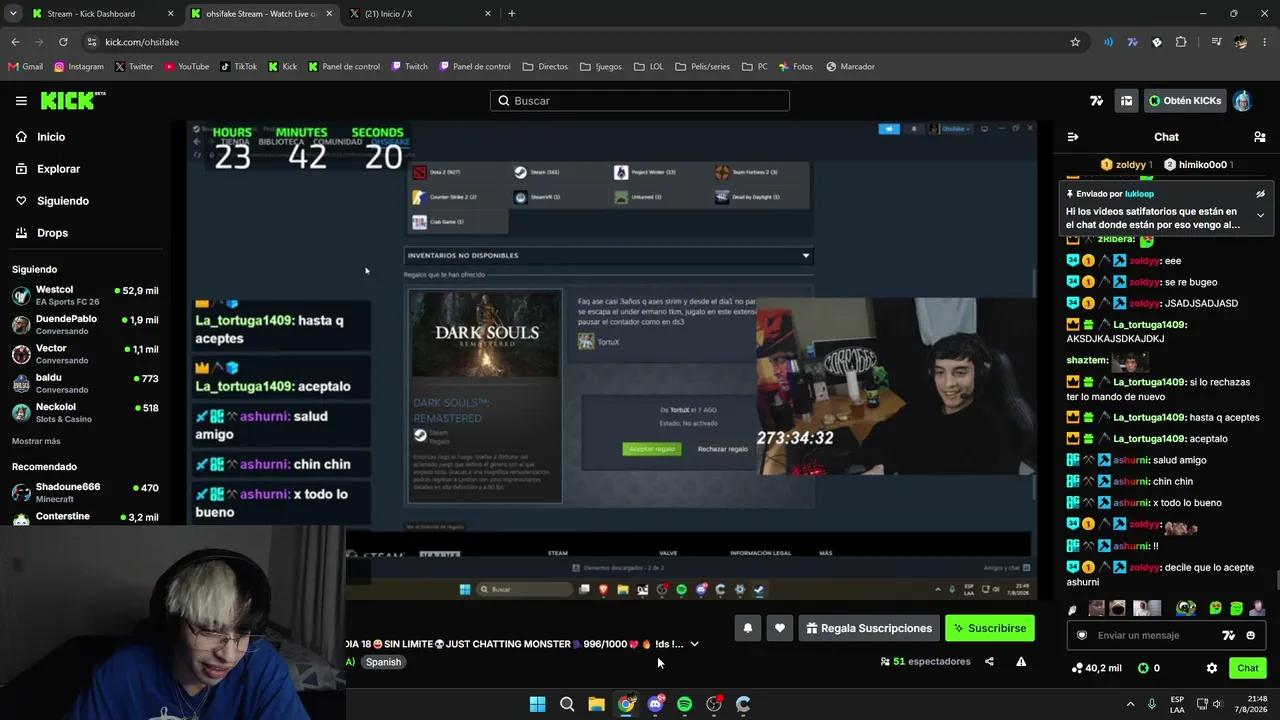Report the stream with the warning icon

[1021, 661]
